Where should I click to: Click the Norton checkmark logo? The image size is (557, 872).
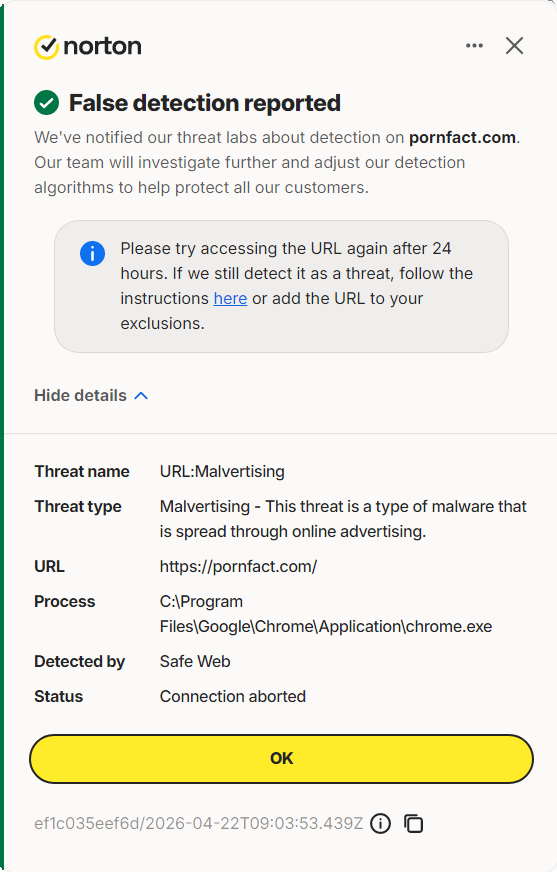47,47
